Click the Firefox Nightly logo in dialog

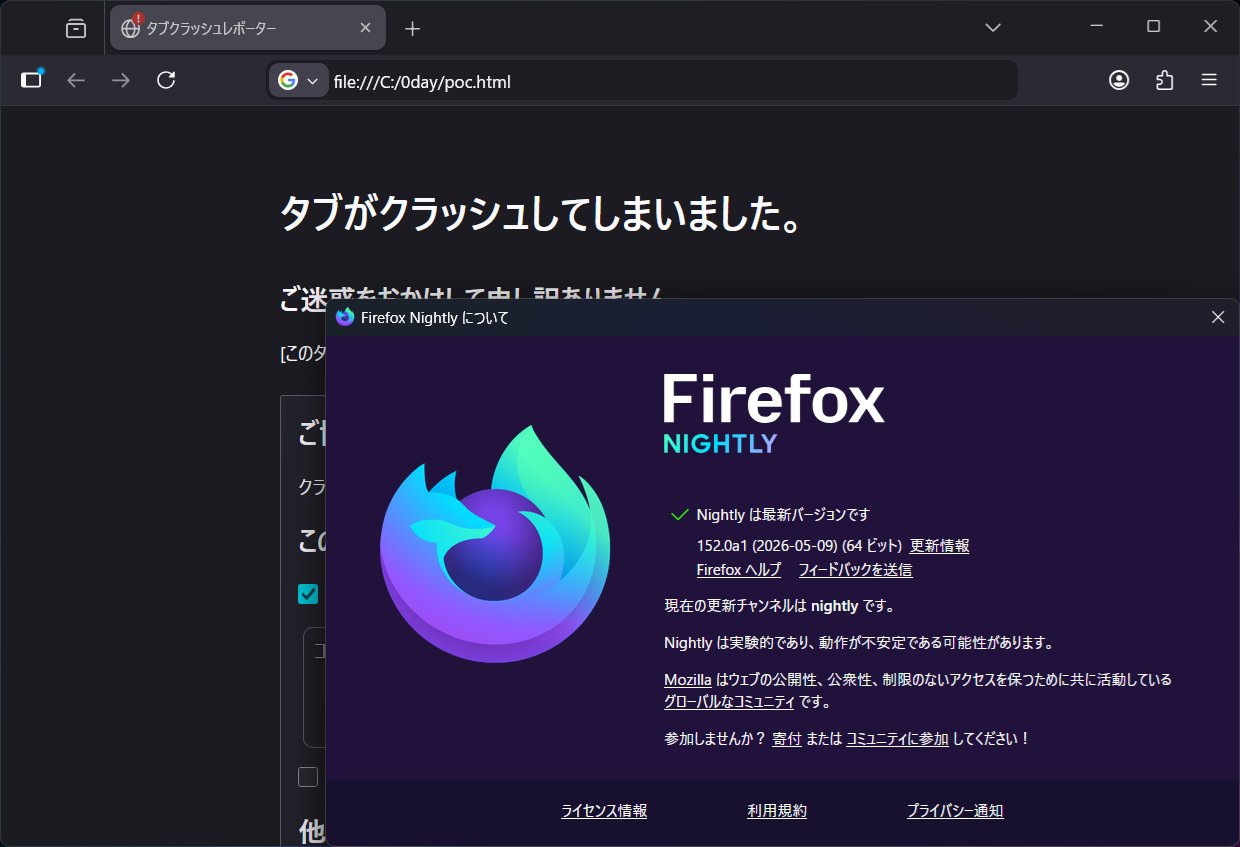[495, 544]
